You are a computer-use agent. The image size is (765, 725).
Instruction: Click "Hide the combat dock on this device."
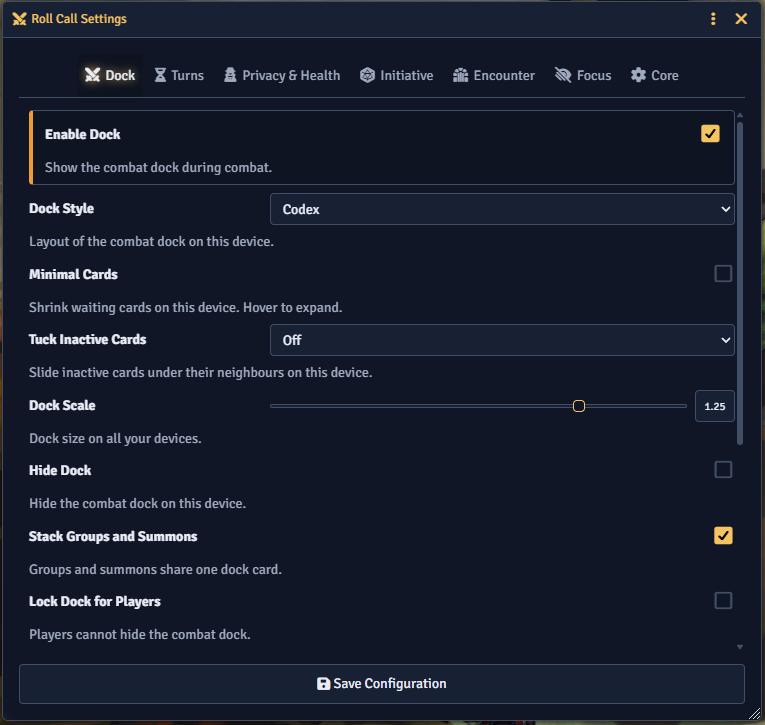coord(138,503)
